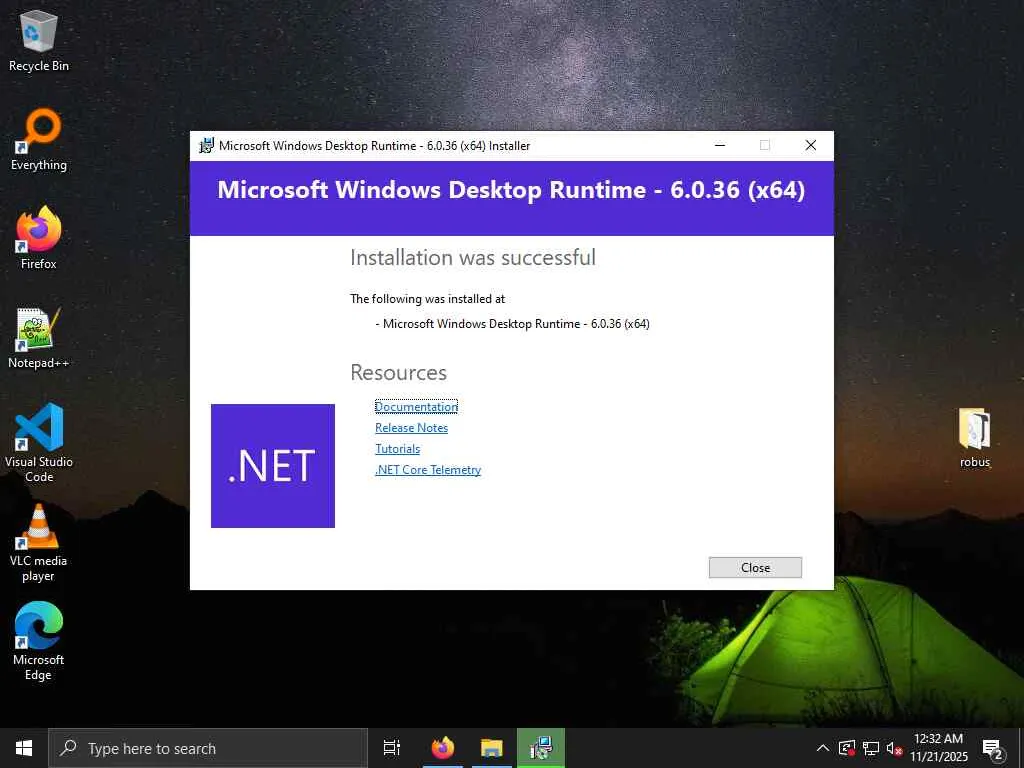
Task: Open the notification center icon
Action: point(993,748)
